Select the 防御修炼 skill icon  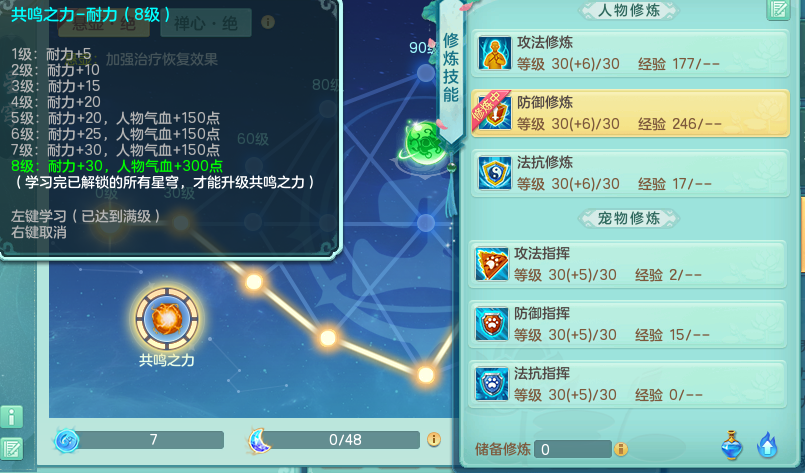point(495,113)
